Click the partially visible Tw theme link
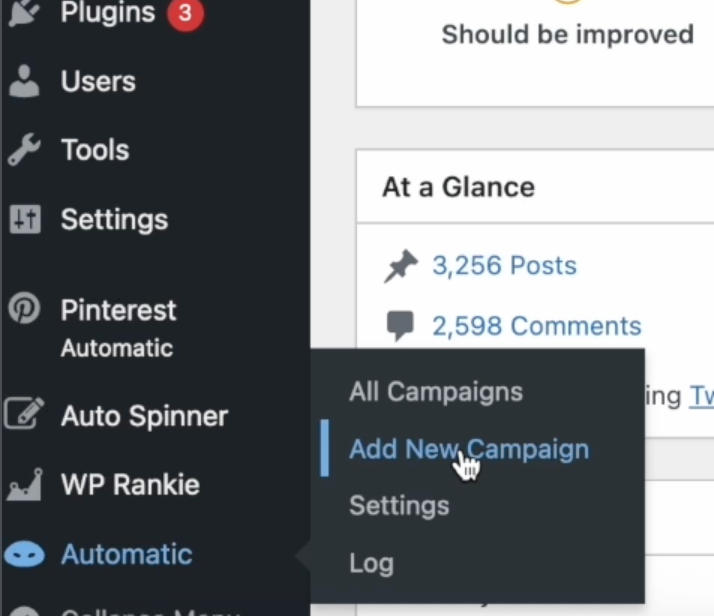The height and width of the screenshot is (616, 714). [x=701, y=396]
